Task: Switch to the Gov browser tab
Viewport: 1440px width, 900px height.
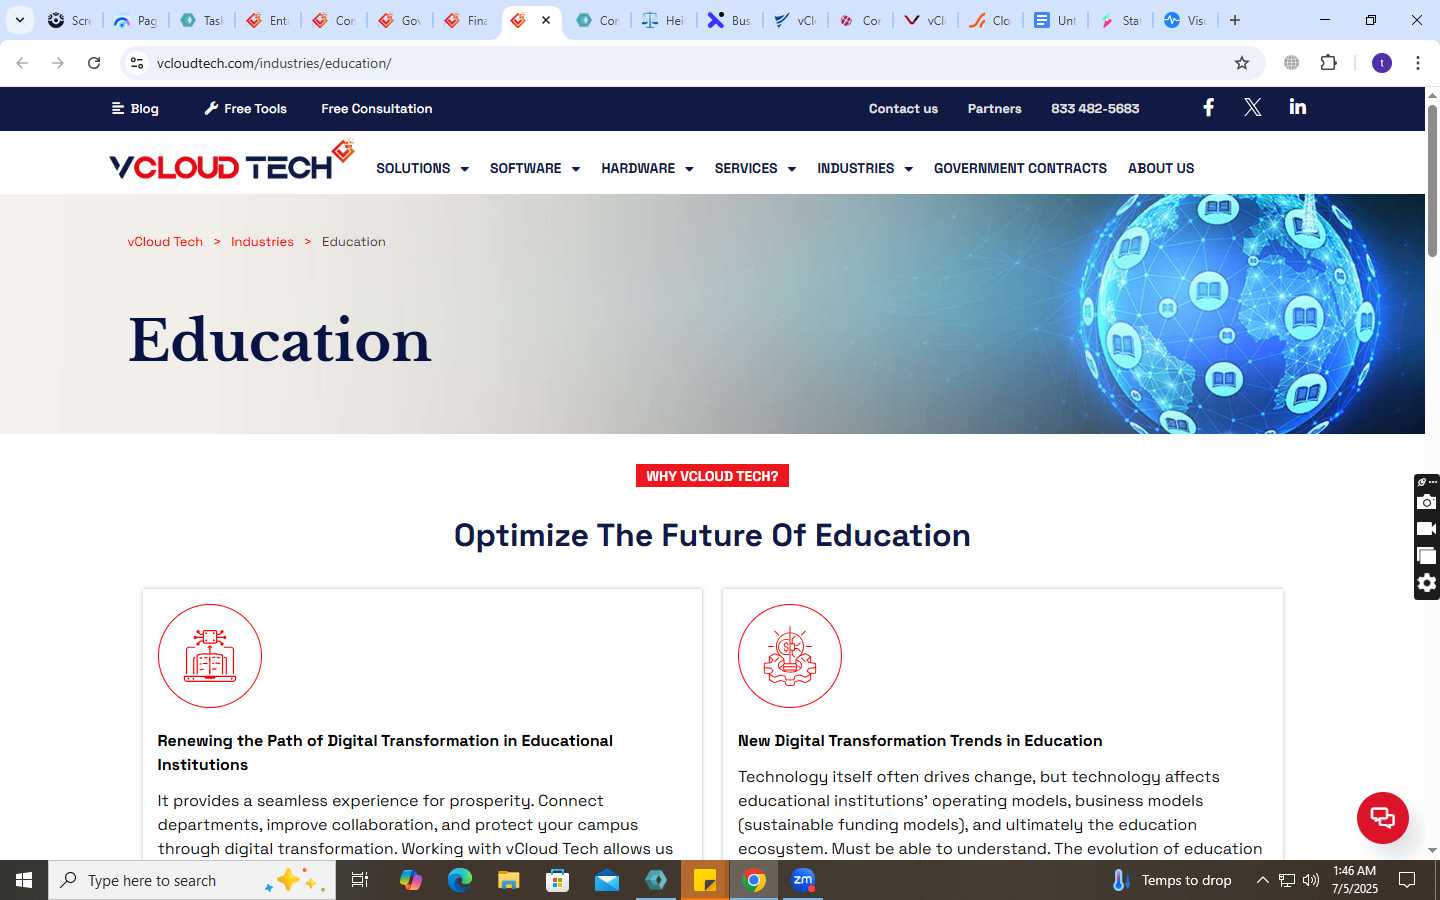Action: (399, 20)
